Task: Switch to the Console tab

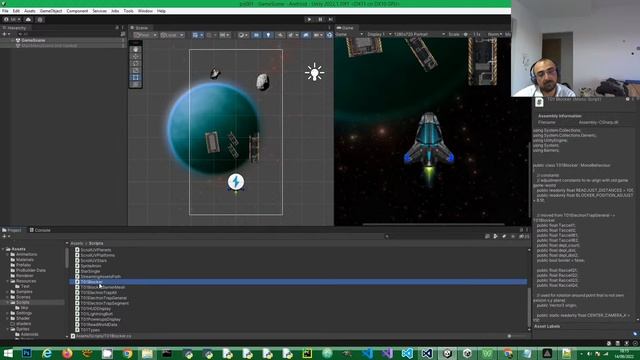Action: [40, 230]
